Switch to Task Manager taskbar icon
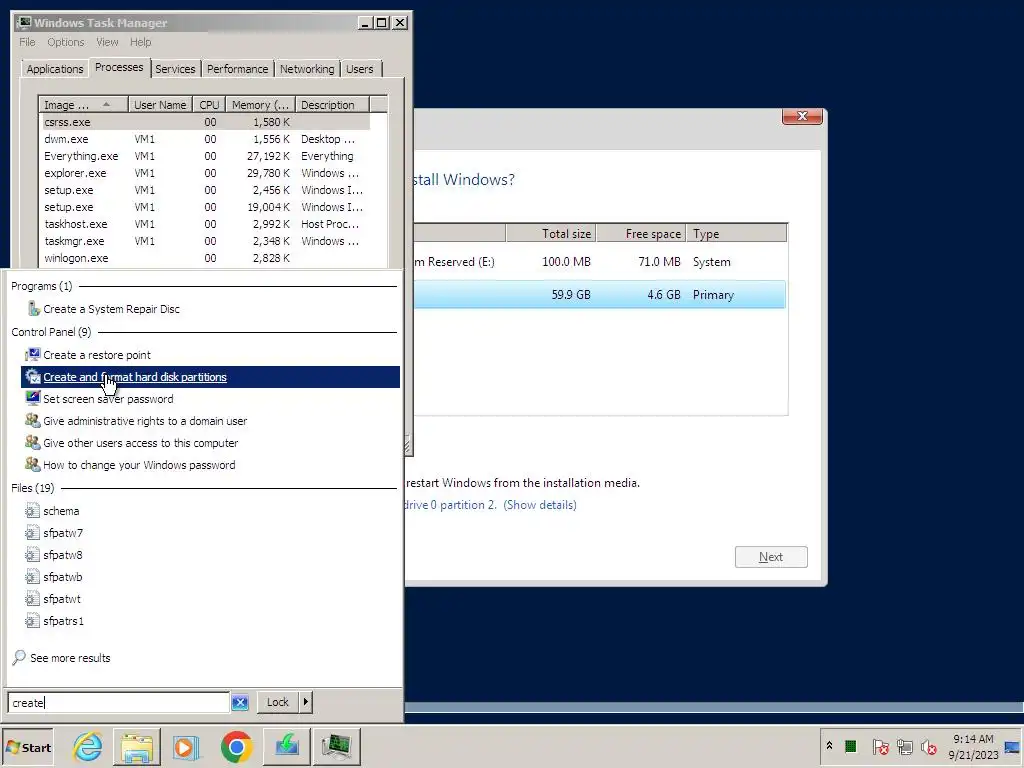 pos(337,746)
